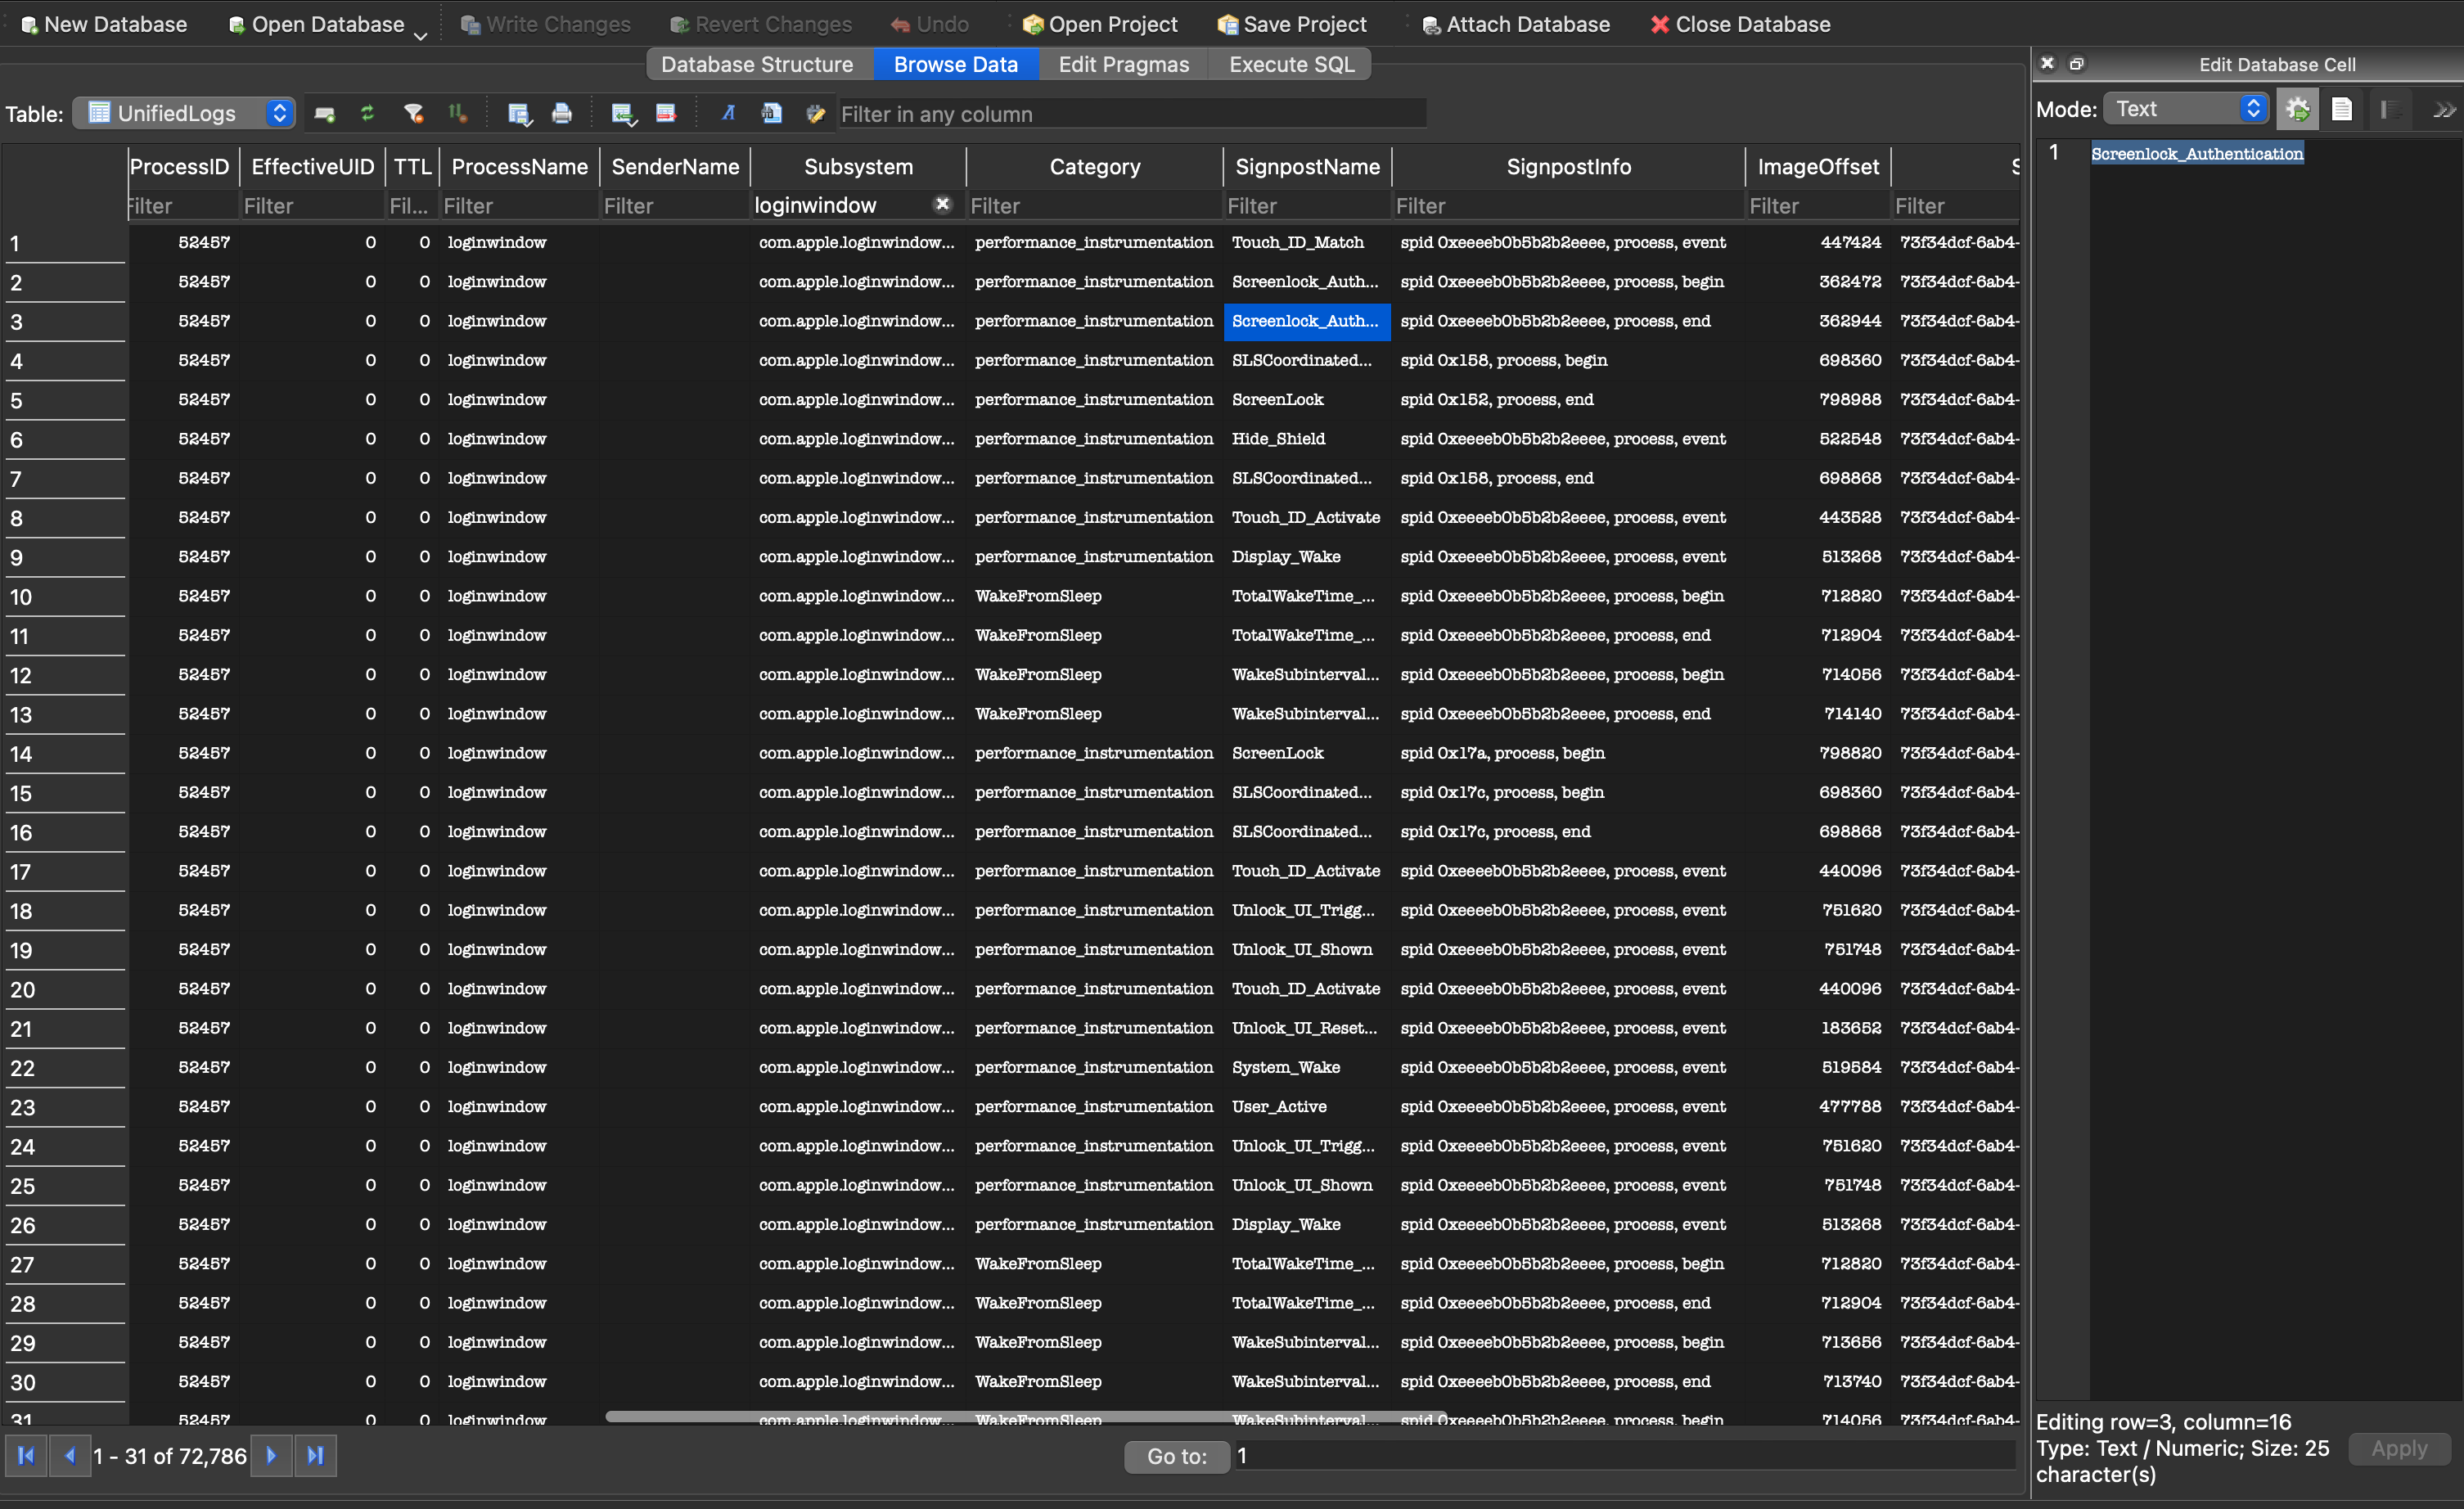Click the New Database toolbar icon
2464x1509 pixels.
30,25
